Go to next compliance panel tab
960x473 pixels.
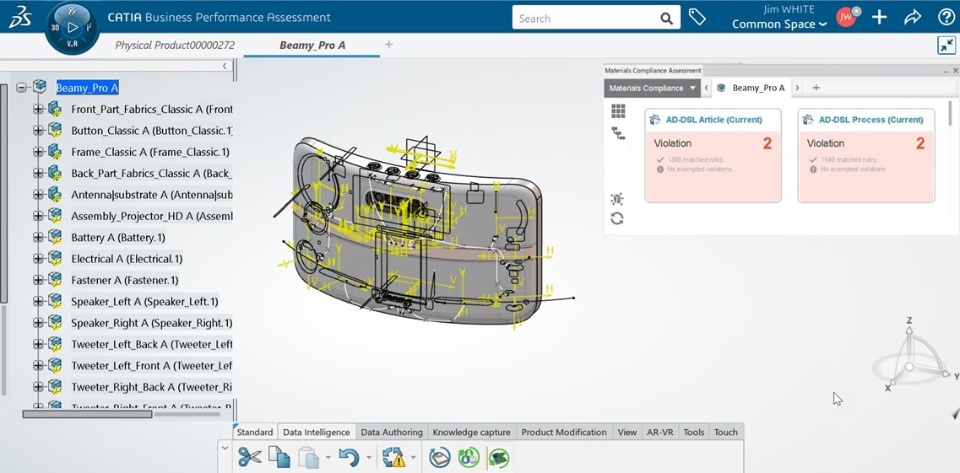(797, 88)
